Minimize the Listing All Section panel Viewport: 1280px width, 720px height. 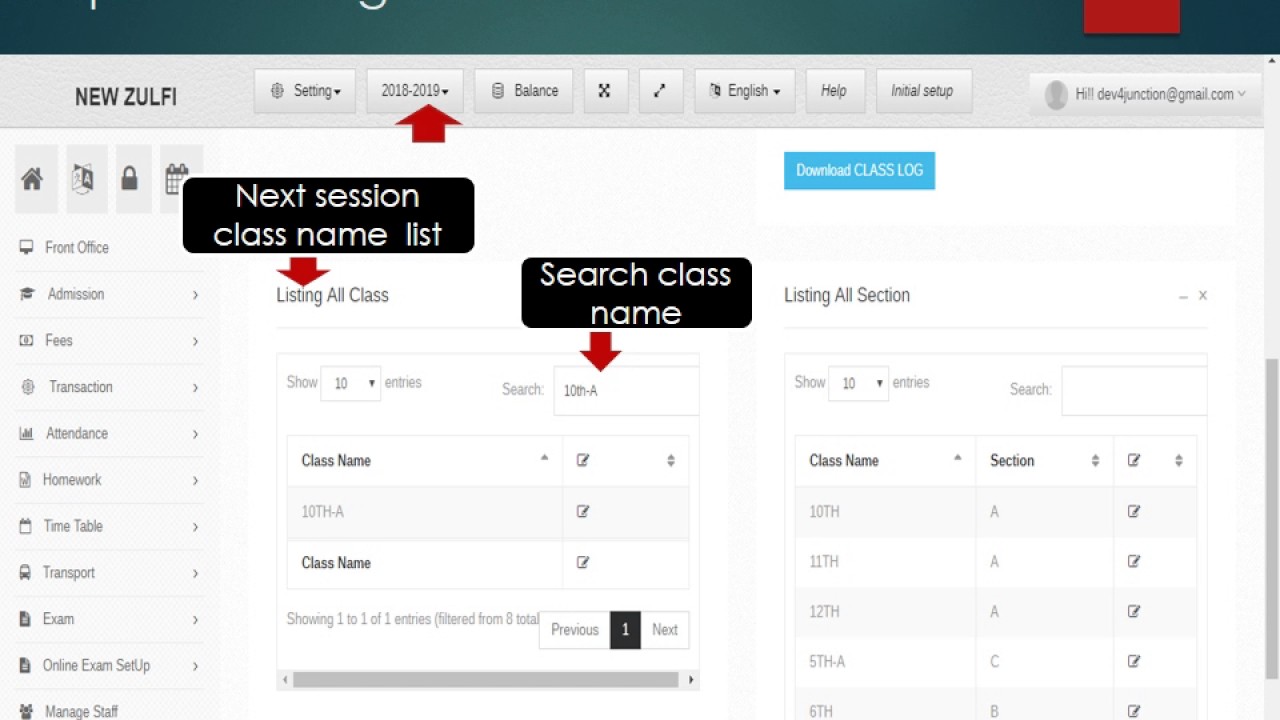coord(1183,296)
